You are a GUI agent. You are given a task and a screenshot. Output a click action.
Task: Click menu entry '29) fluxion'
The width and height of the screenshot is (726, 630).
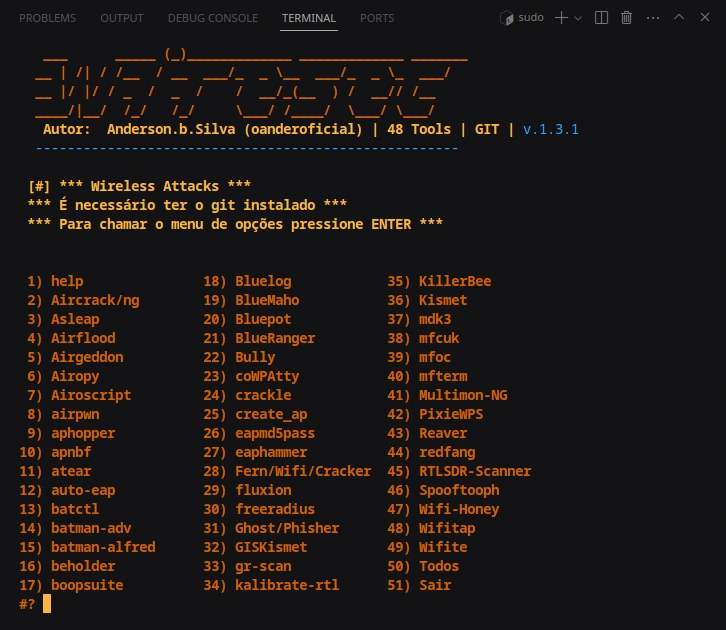[x=247, y=490]
